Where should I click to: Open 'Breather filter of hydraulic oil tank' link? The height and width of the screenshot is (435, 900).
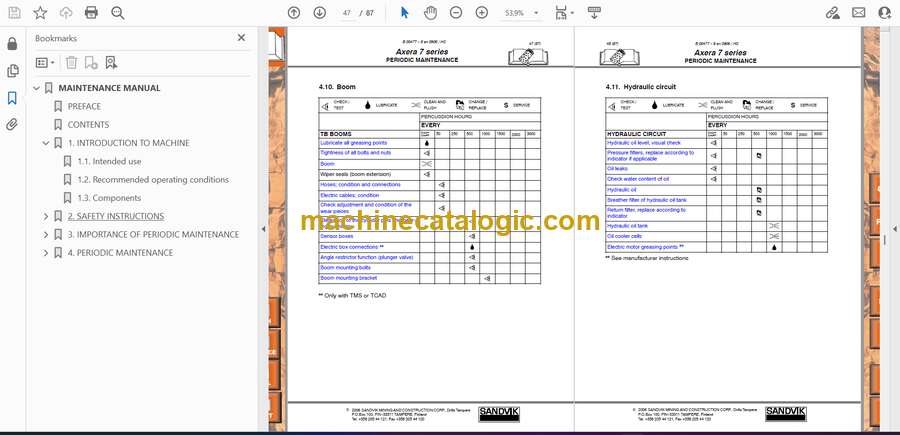647,200
